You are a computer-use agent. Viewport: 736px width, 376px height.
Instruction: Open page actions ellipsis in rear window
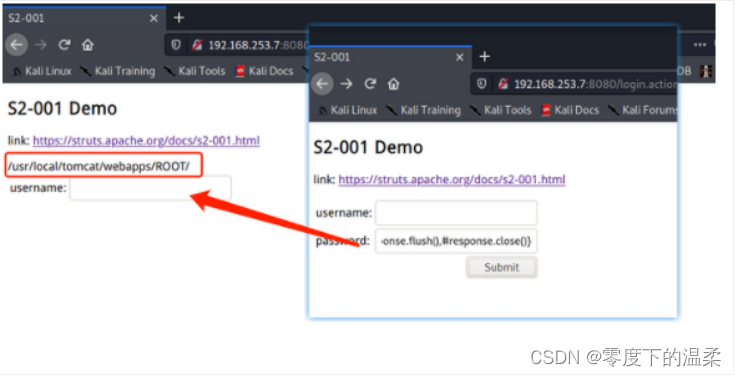coord(699,45)
